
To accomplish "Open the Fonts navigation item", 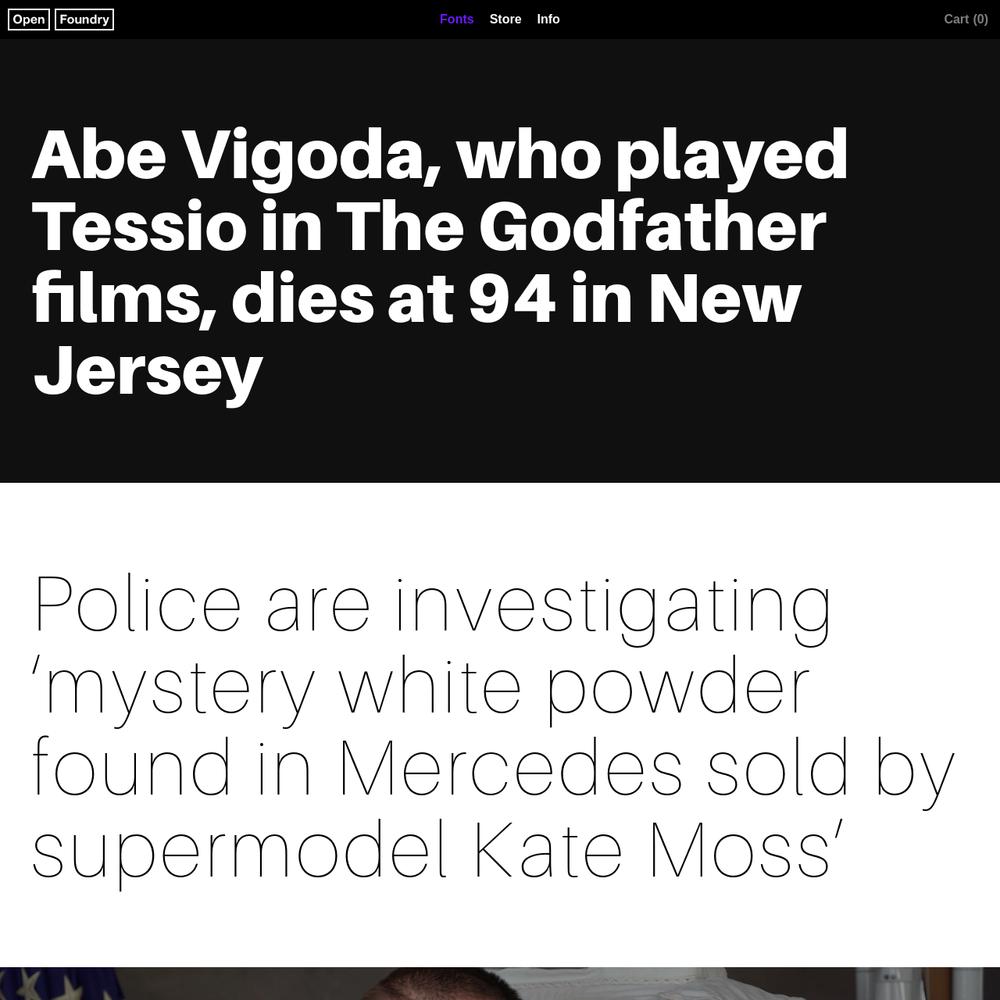I will pos(457,19).
